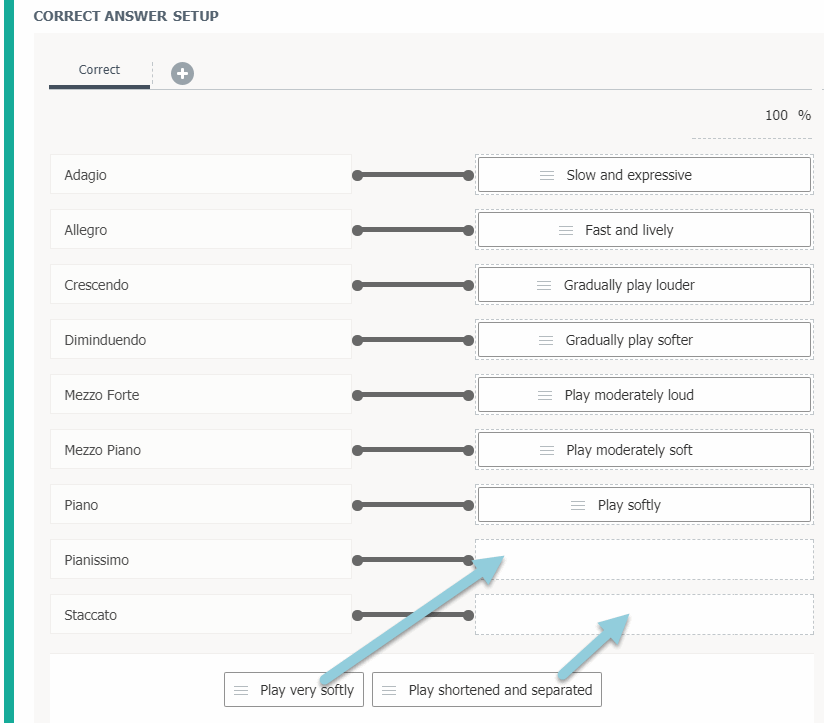Click the connector endpoint next to Allegro

coord(358,230)
